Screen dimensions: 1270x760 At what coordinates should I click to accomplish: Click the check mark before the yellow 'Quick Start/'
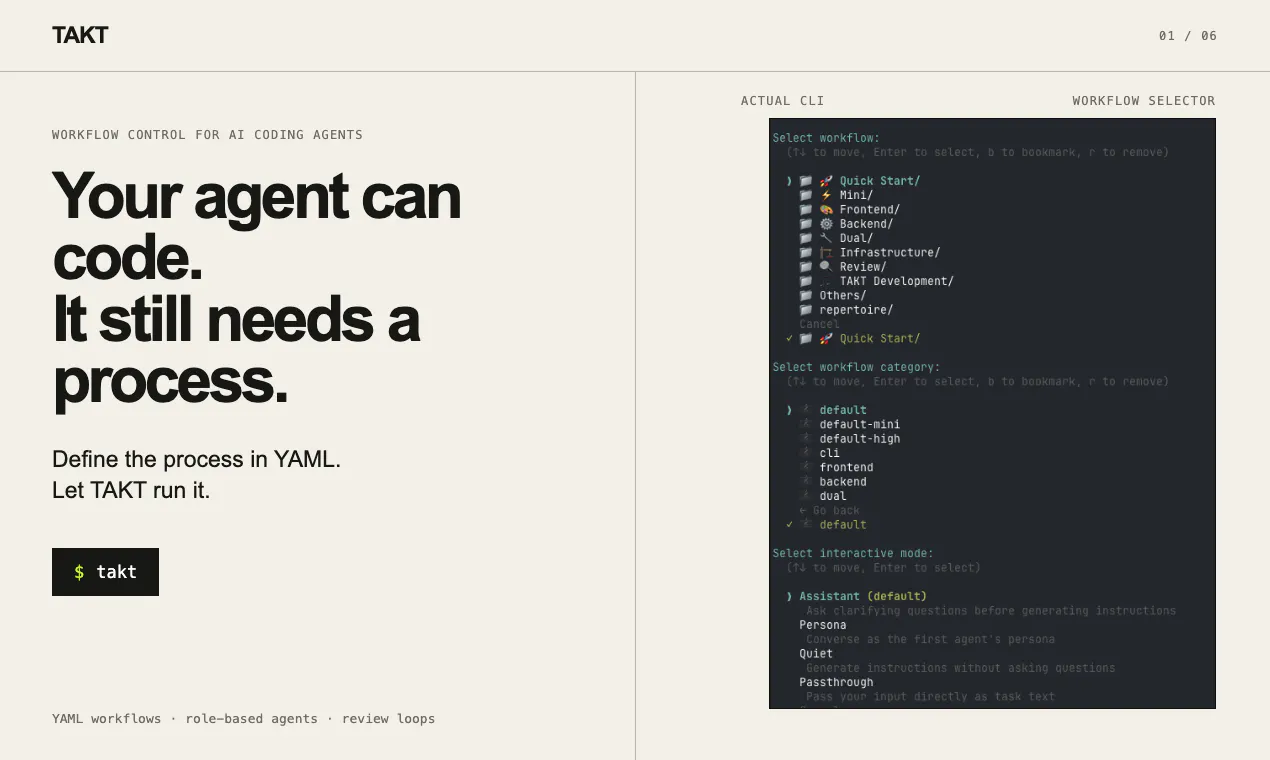tap(789, 338)
